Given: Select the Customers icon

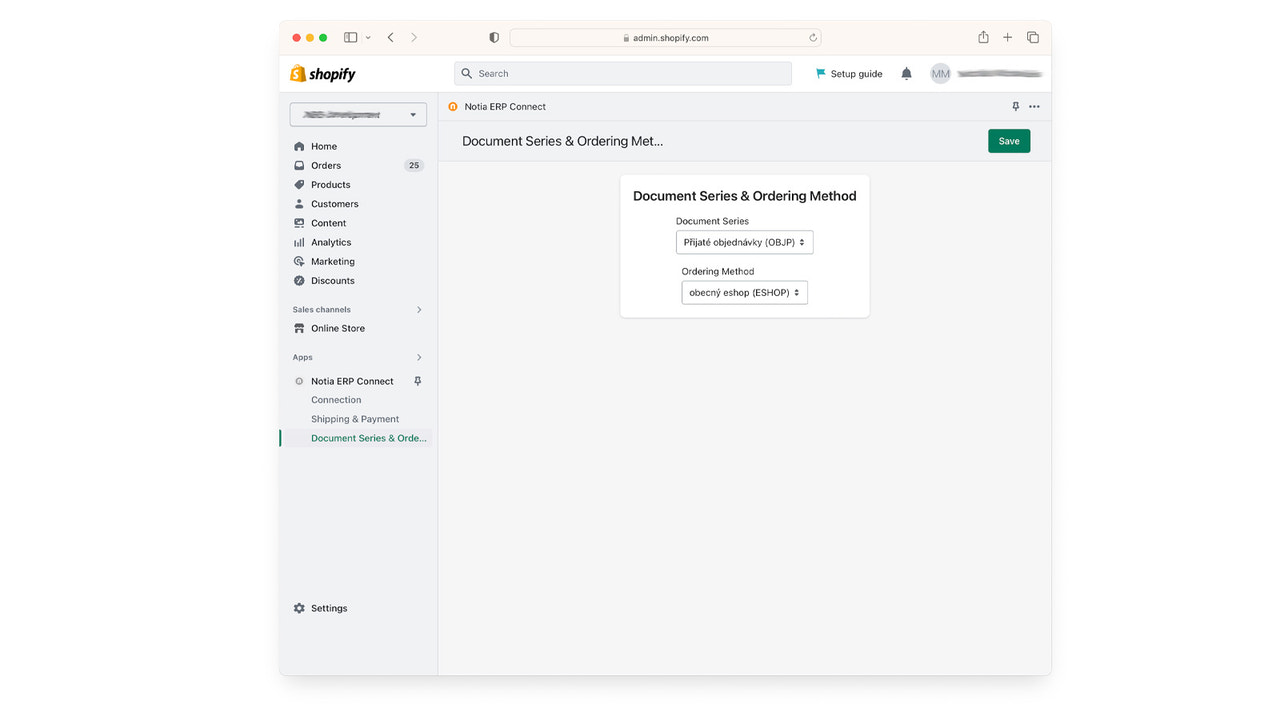Looking at the screenshot, I should (299, 203).
